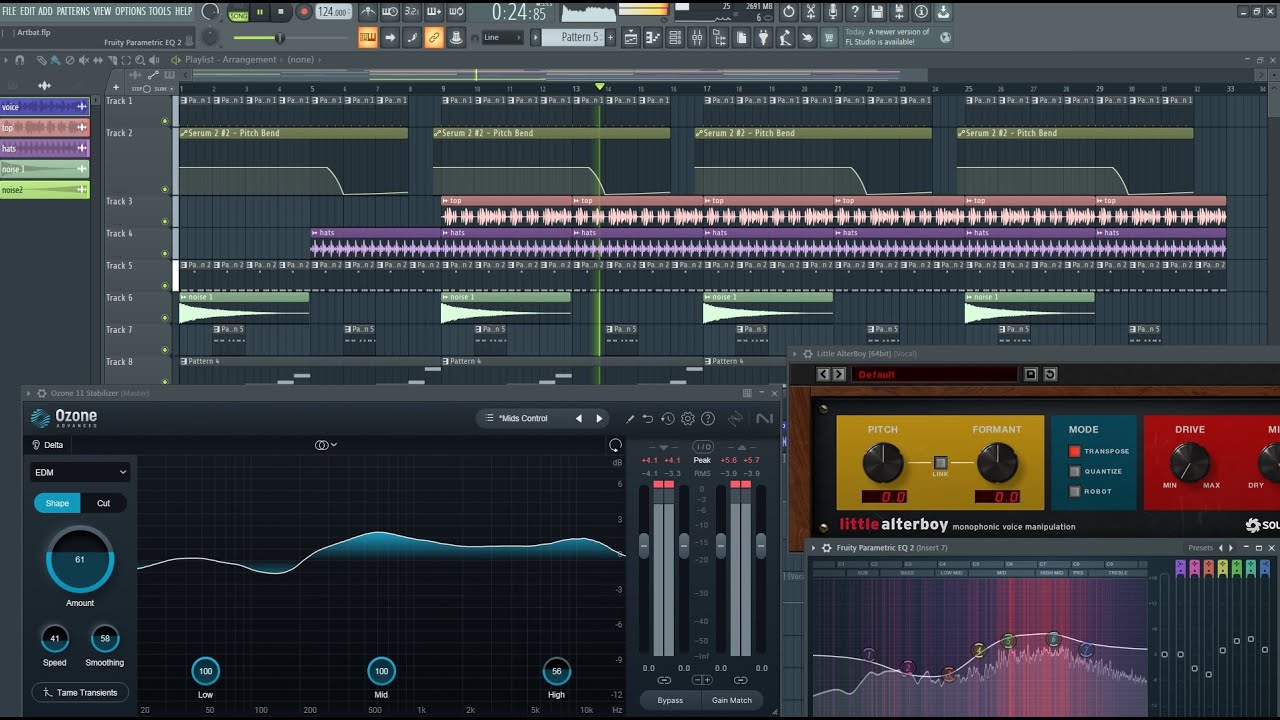Click the Amount dial showing 61

[80, 560]
